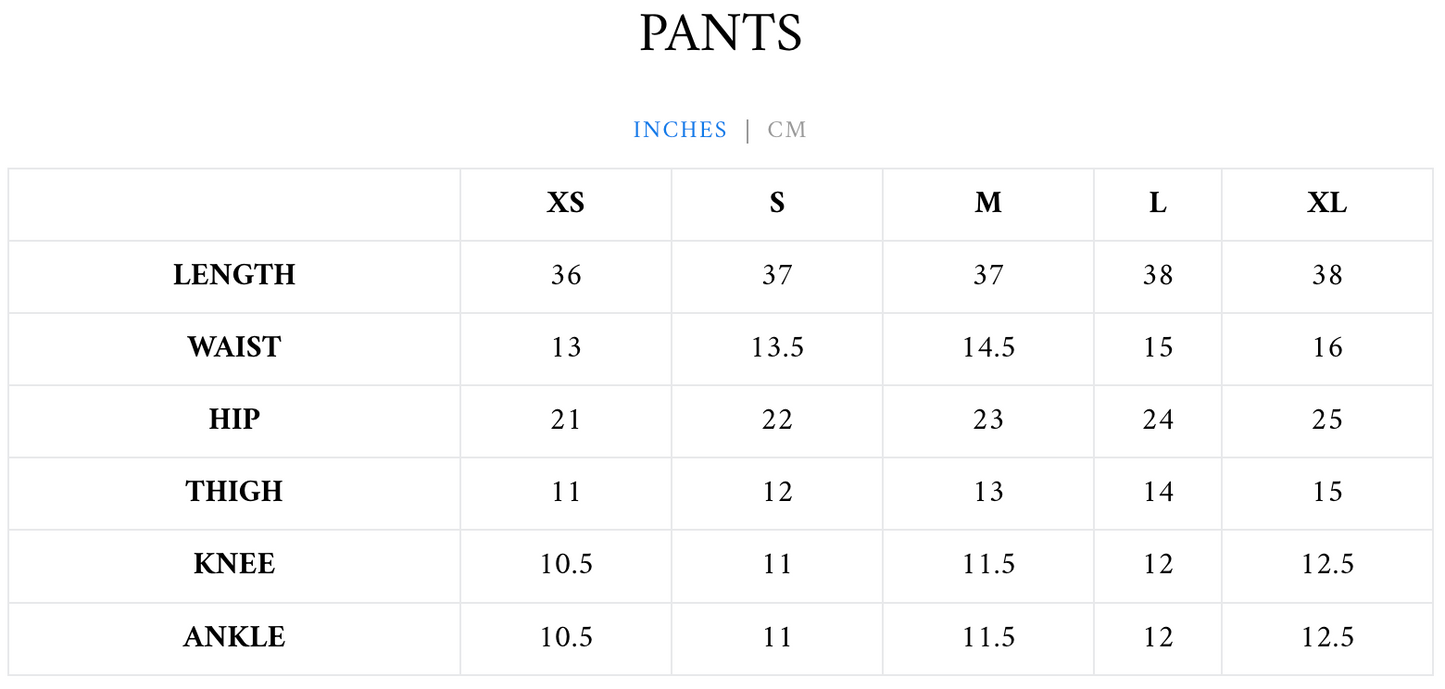Select the WAIST row label
This screenshot has width=1445, height=689.
(234, 347)
